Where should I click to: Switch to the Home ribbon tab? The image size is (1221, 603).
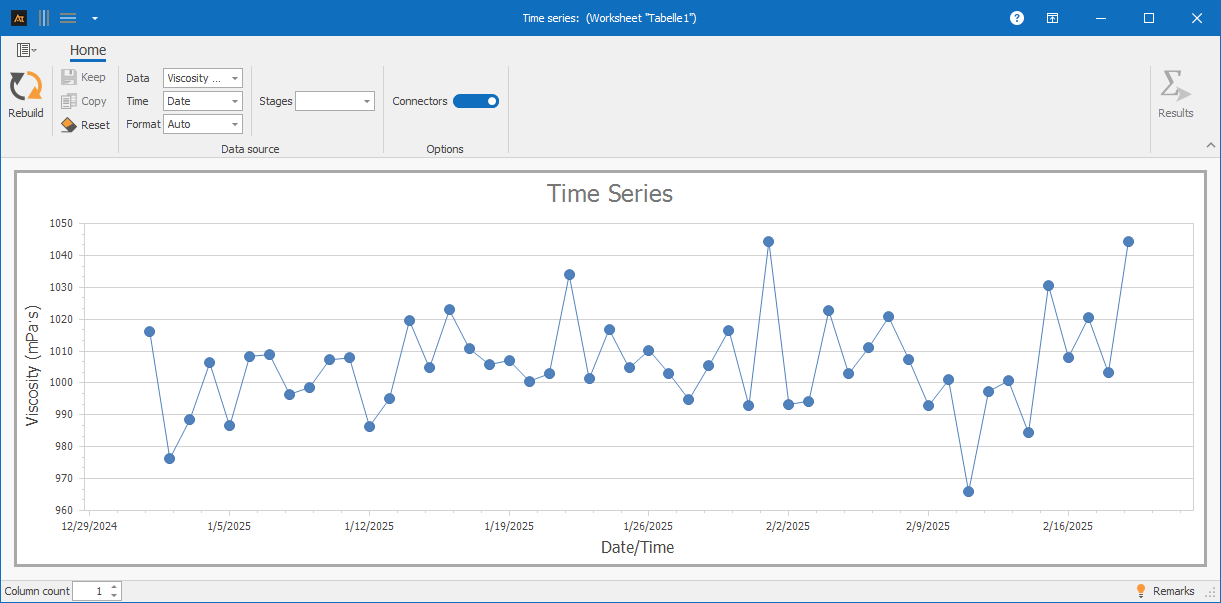coord(88,51)
